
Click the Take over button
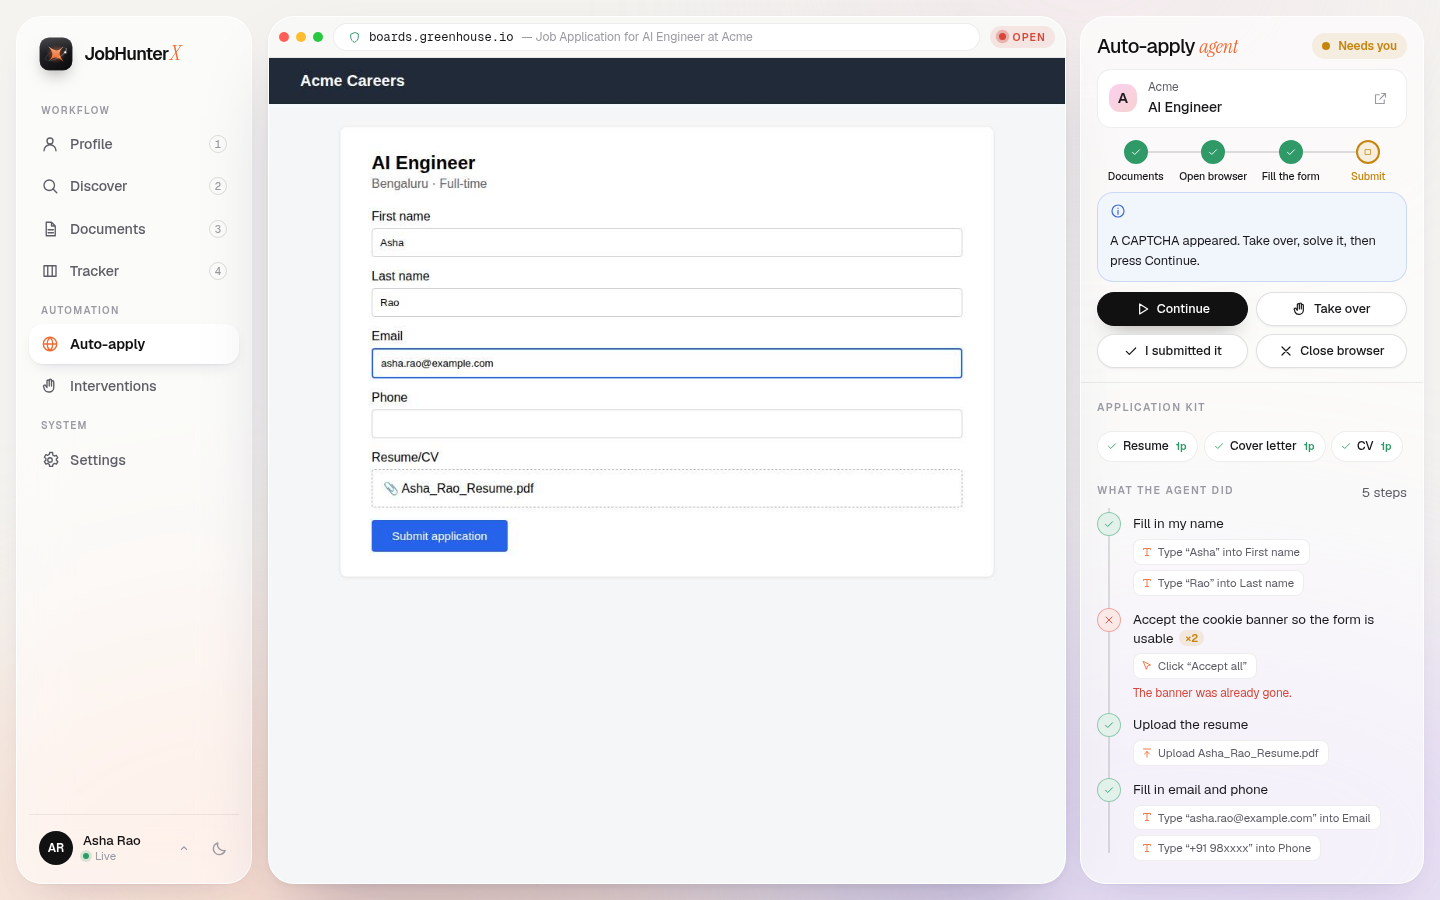1331,309
